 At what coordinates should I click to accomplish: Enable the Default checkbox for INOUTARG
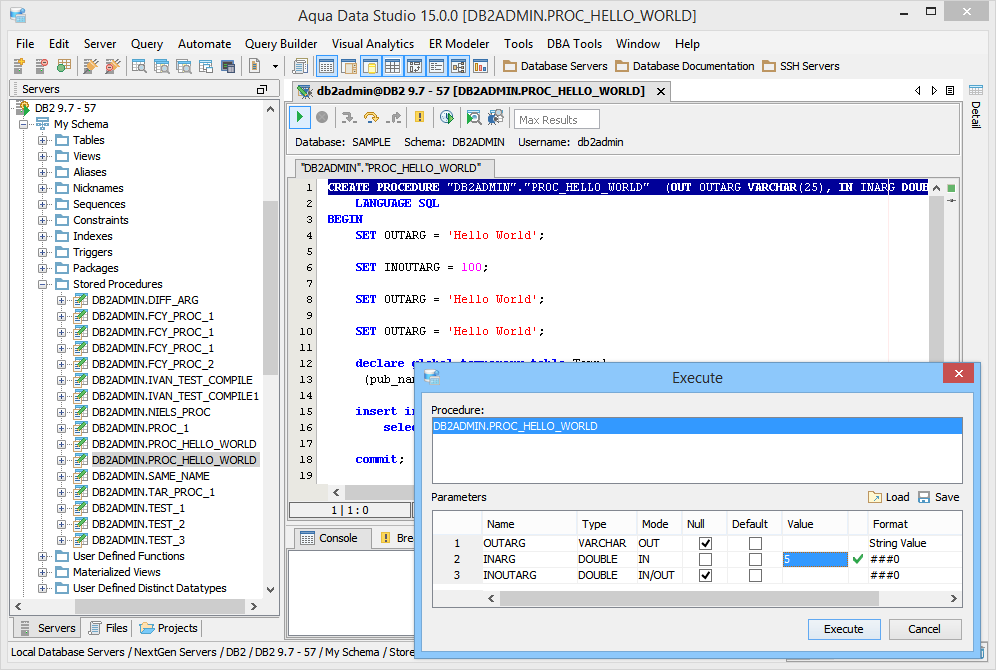click(x=755, y=575)
